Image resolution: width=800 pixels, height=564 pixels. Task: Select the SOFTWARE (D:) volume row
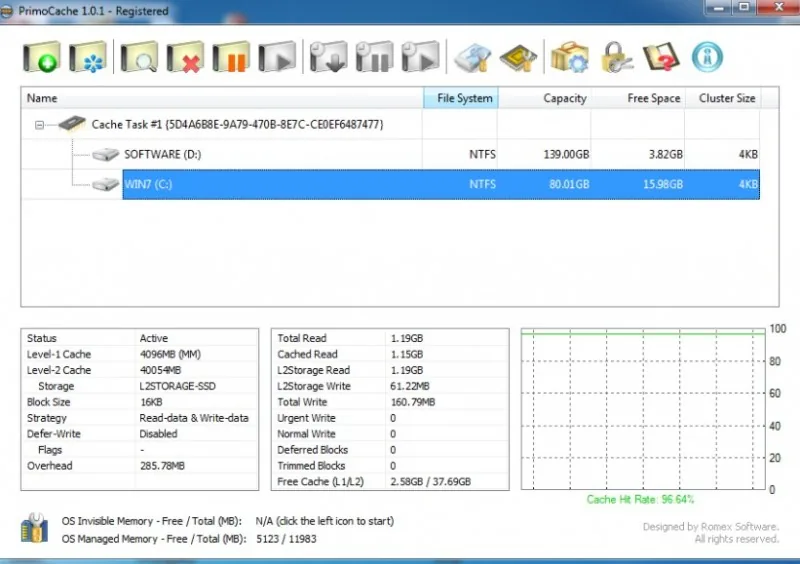390,154
